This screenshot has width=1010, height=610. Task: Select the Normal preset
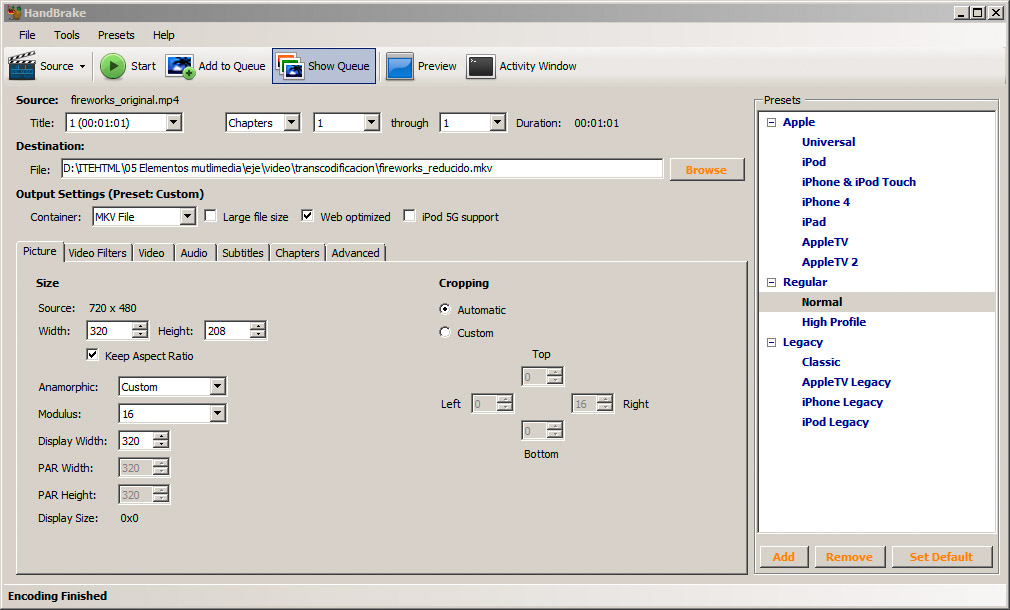[822, 301]
